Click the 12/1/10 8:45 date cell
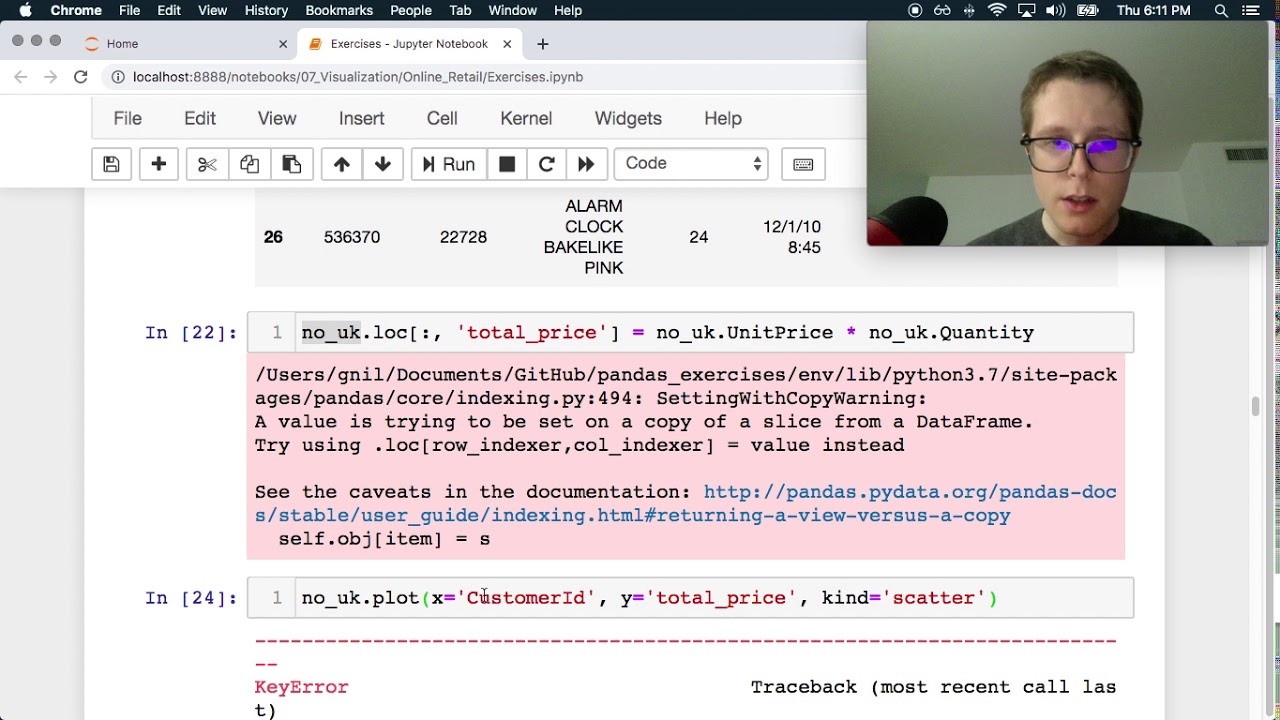 point(792,237)
